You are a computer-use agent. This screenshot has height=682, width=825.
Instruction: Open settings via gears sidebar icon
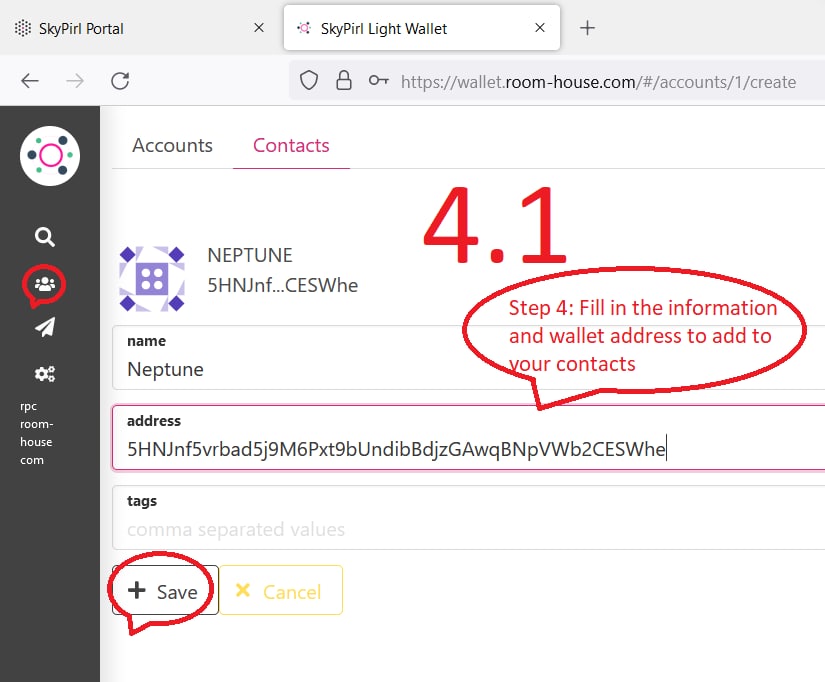(x=45, y=374)
